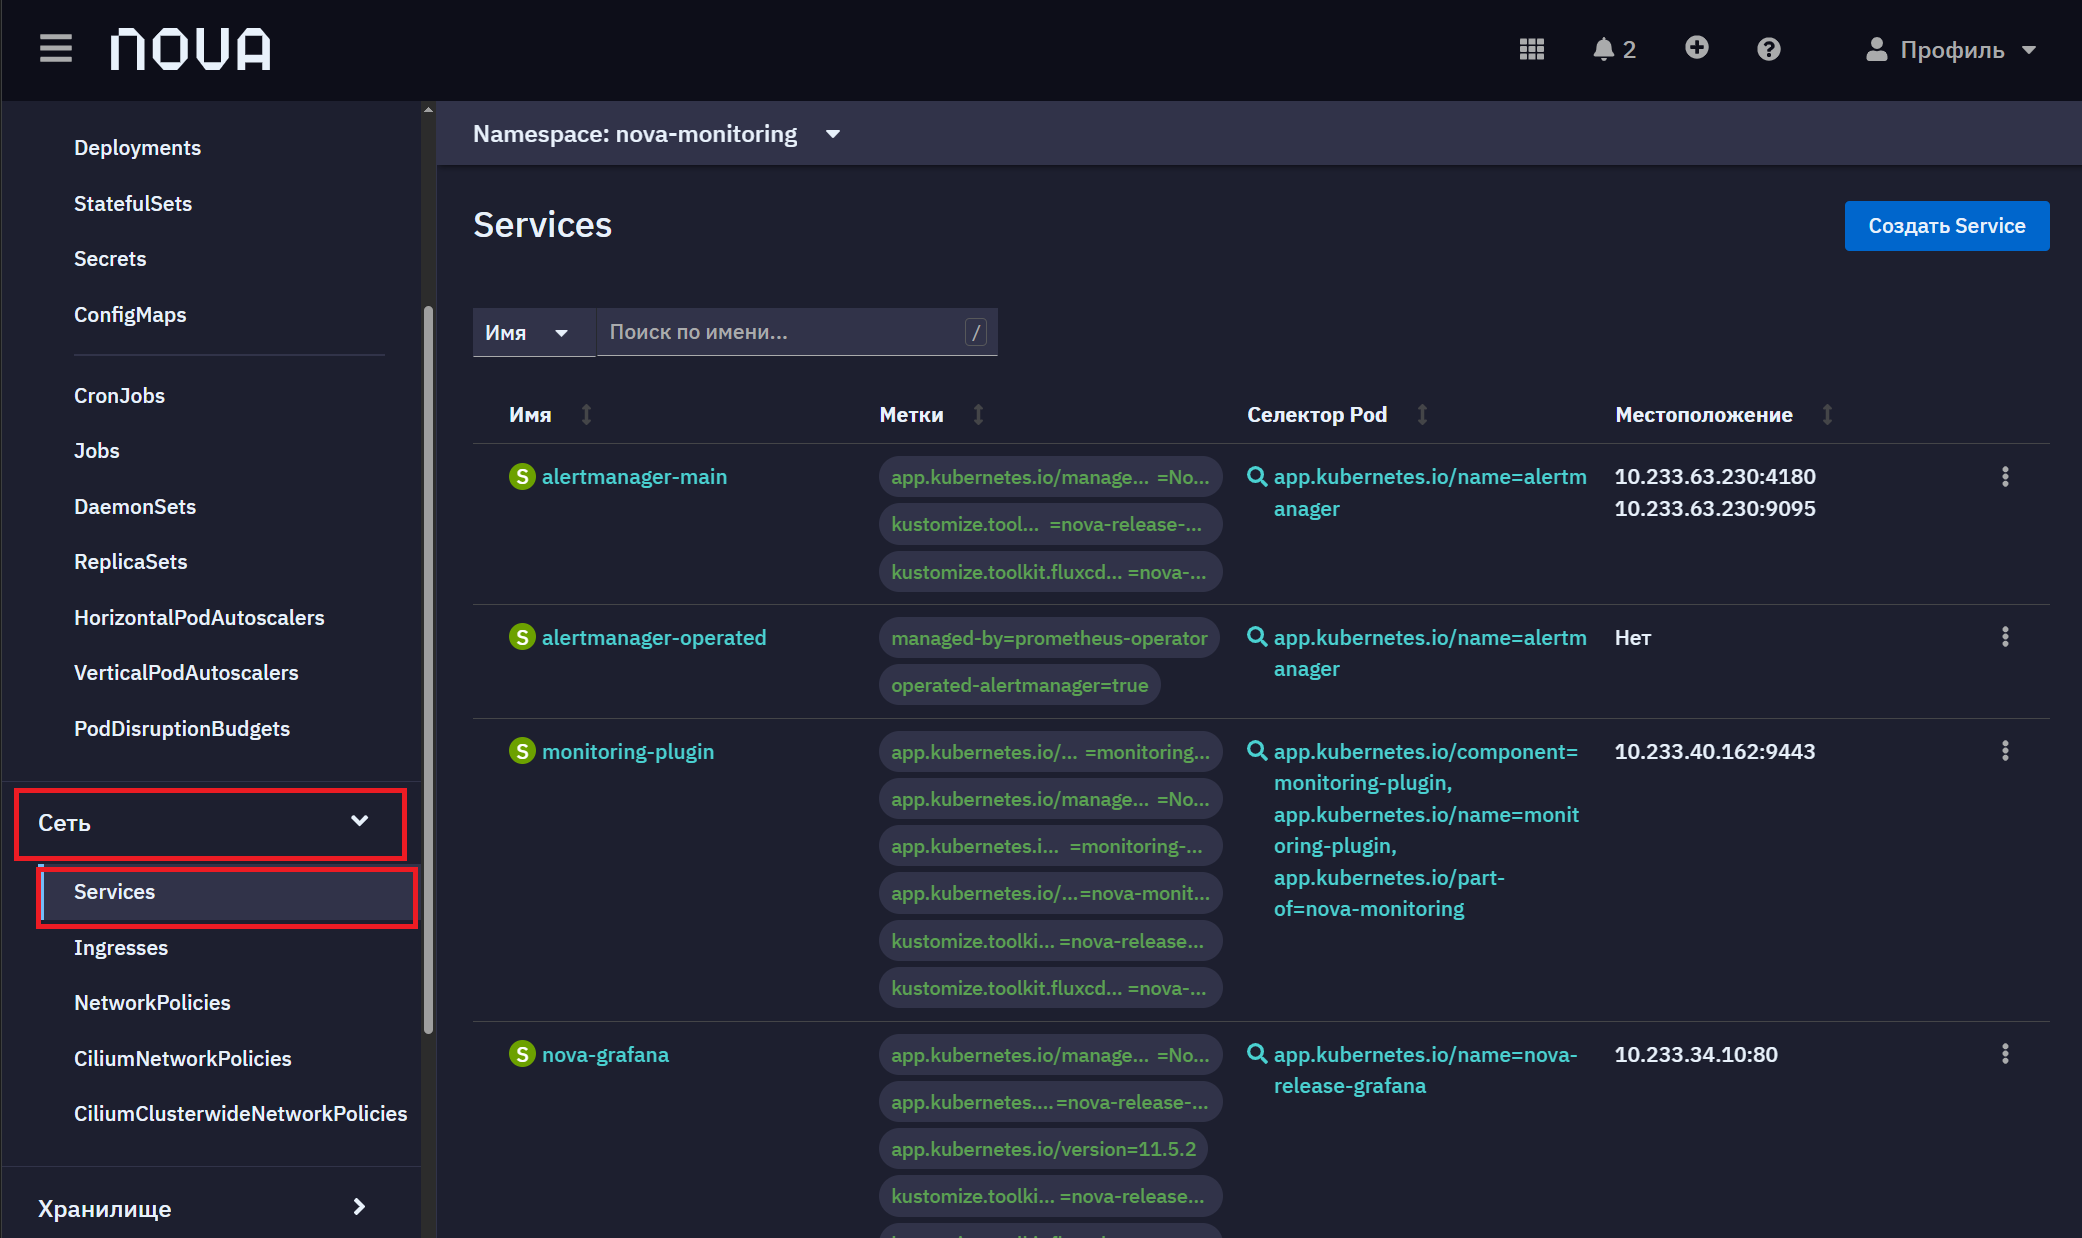2082x1238 pixels.
Task: Click first kustomize.tool... label of alertmanager-main
Action: 1050,525
